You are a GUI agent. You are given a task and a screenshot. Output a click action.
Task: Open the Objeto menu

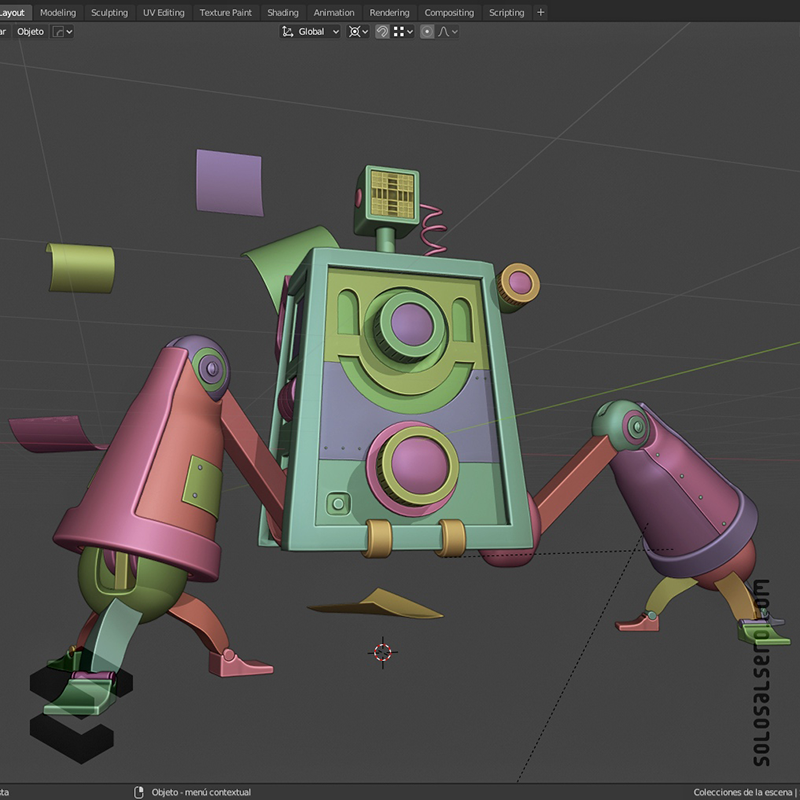click(x=30, y=32)
